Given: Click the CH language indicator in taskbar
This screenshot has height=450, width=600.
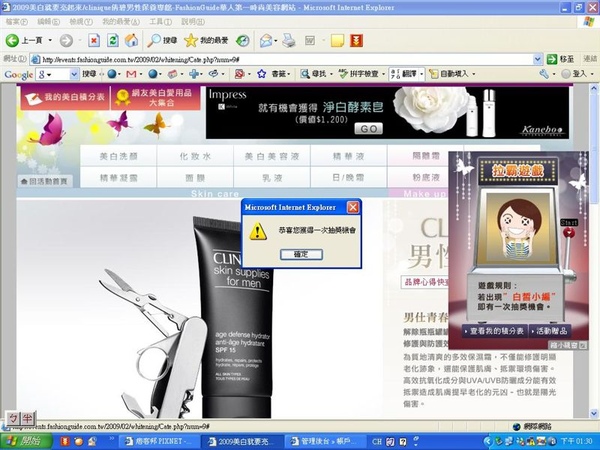Looking at the screenshot, I should coord(377,442).
